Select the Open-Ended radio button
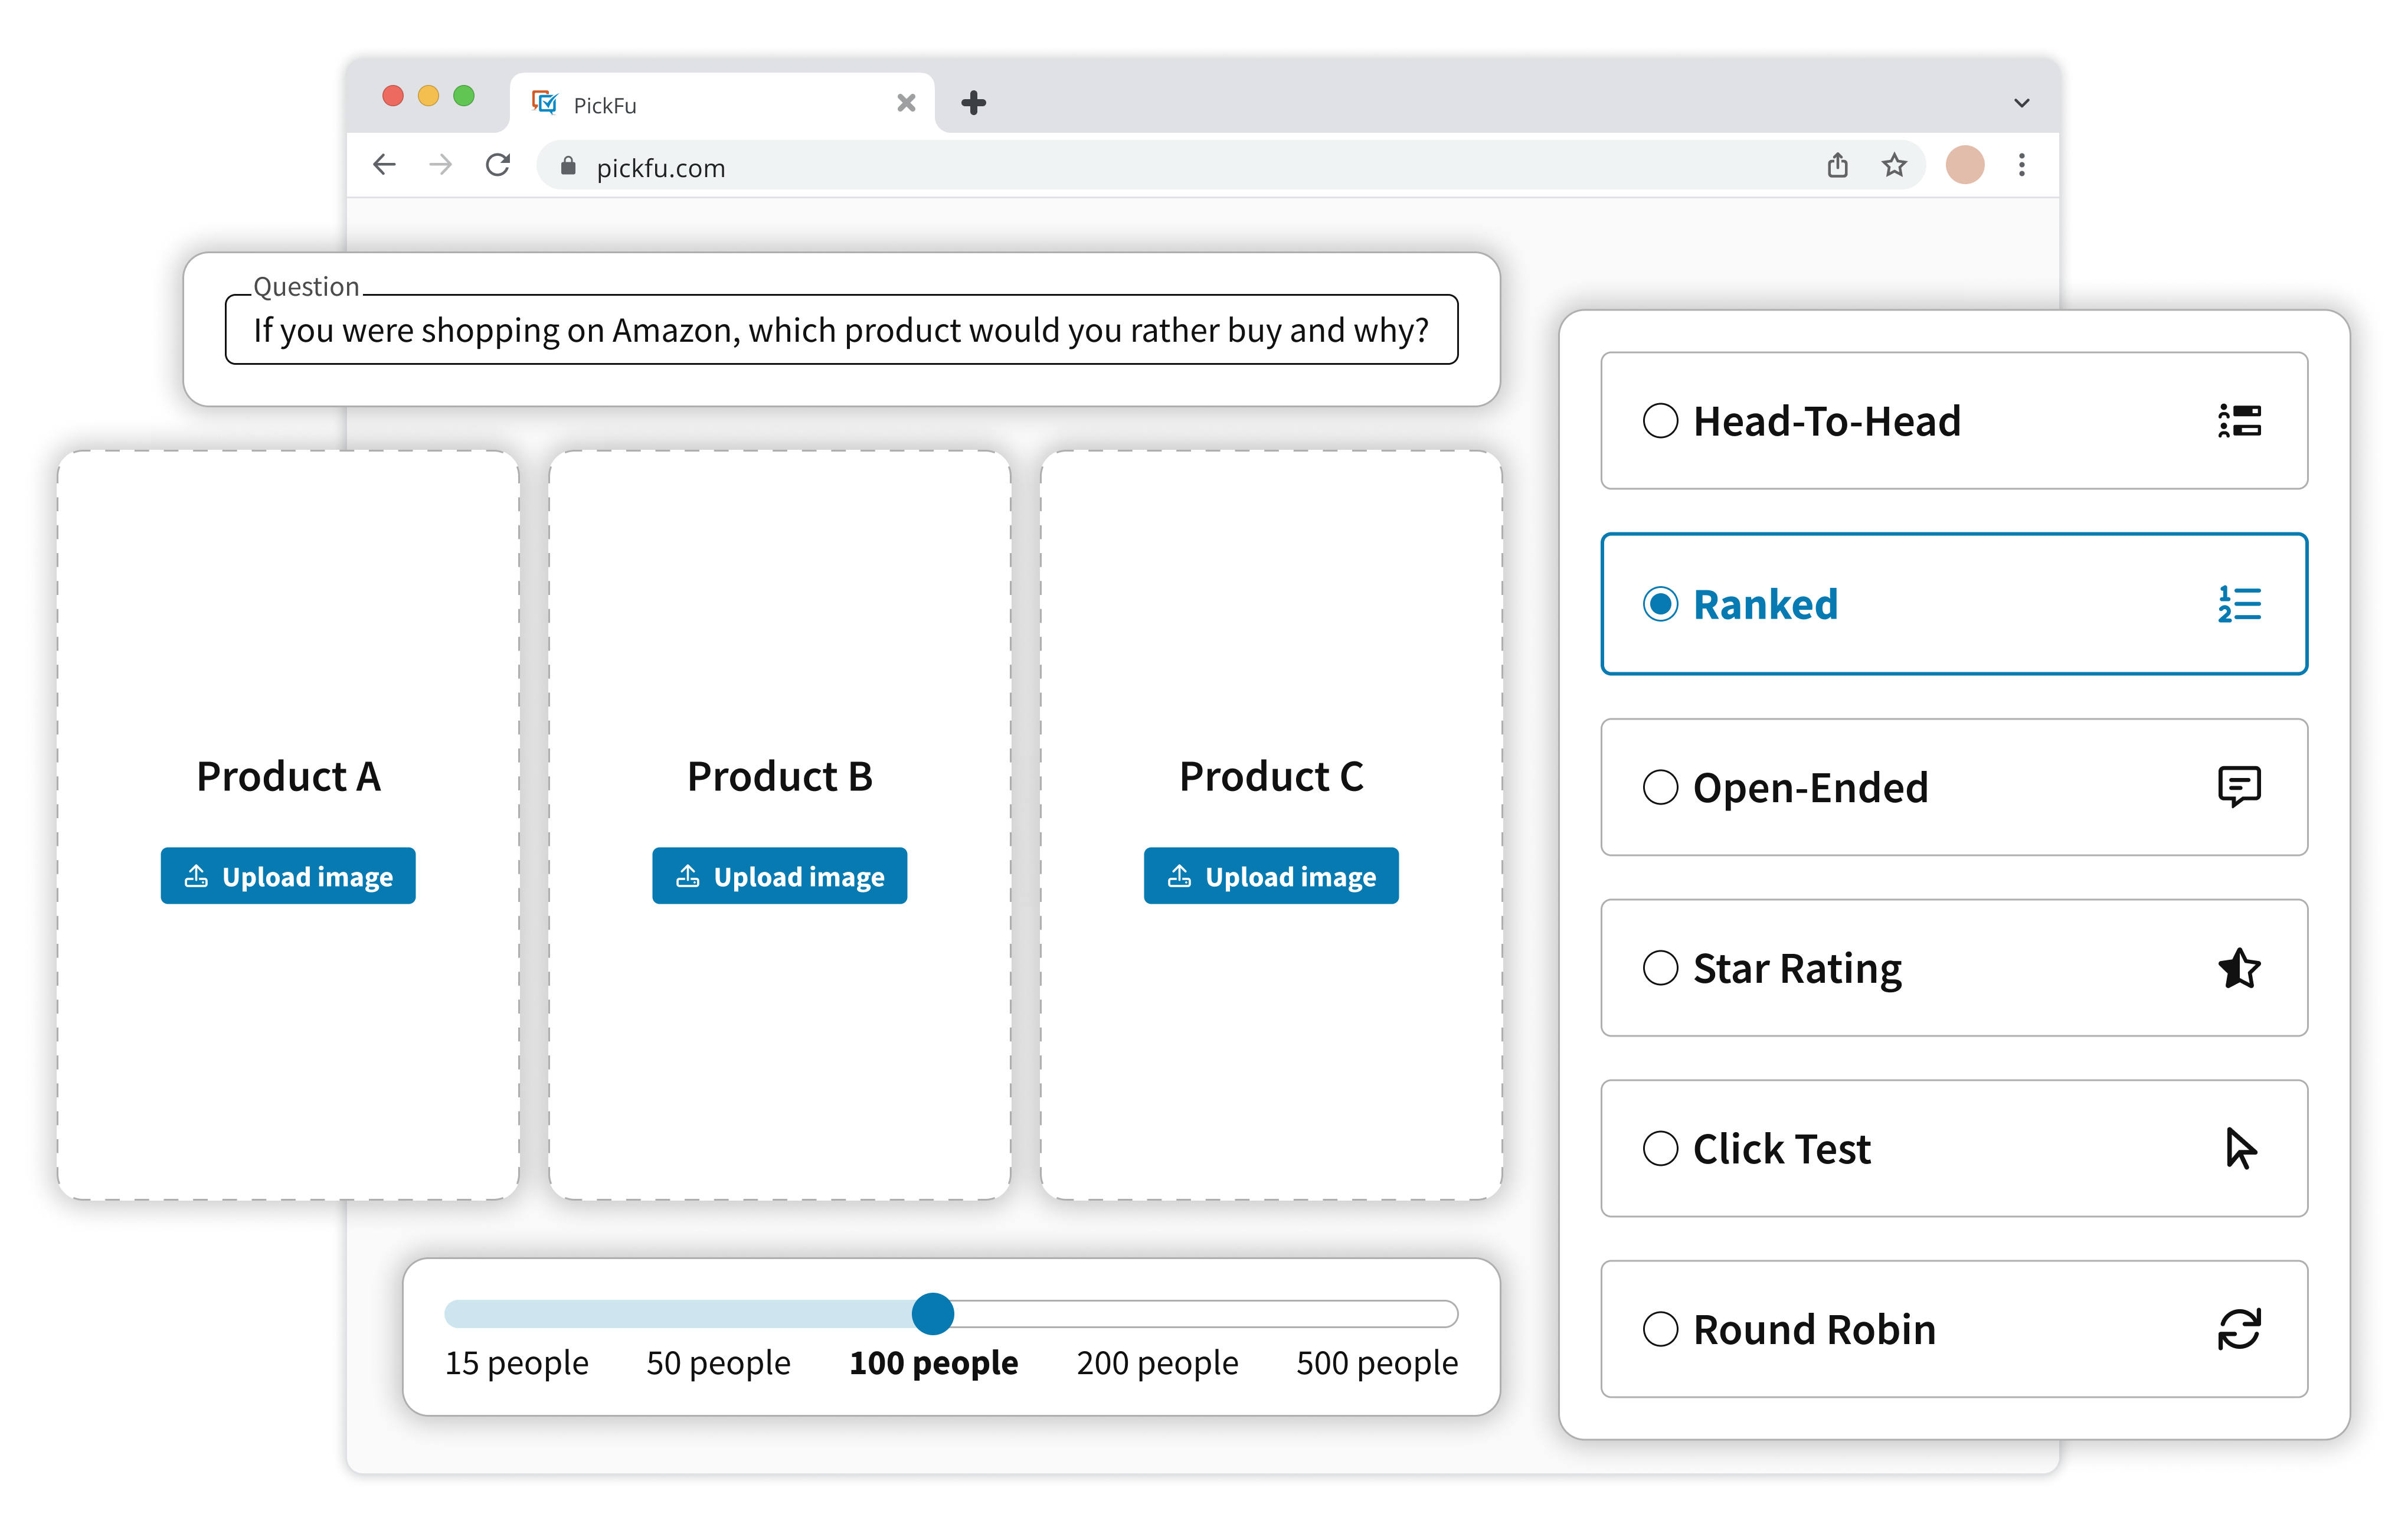 pyautogui.click(x=1660, y=787)
